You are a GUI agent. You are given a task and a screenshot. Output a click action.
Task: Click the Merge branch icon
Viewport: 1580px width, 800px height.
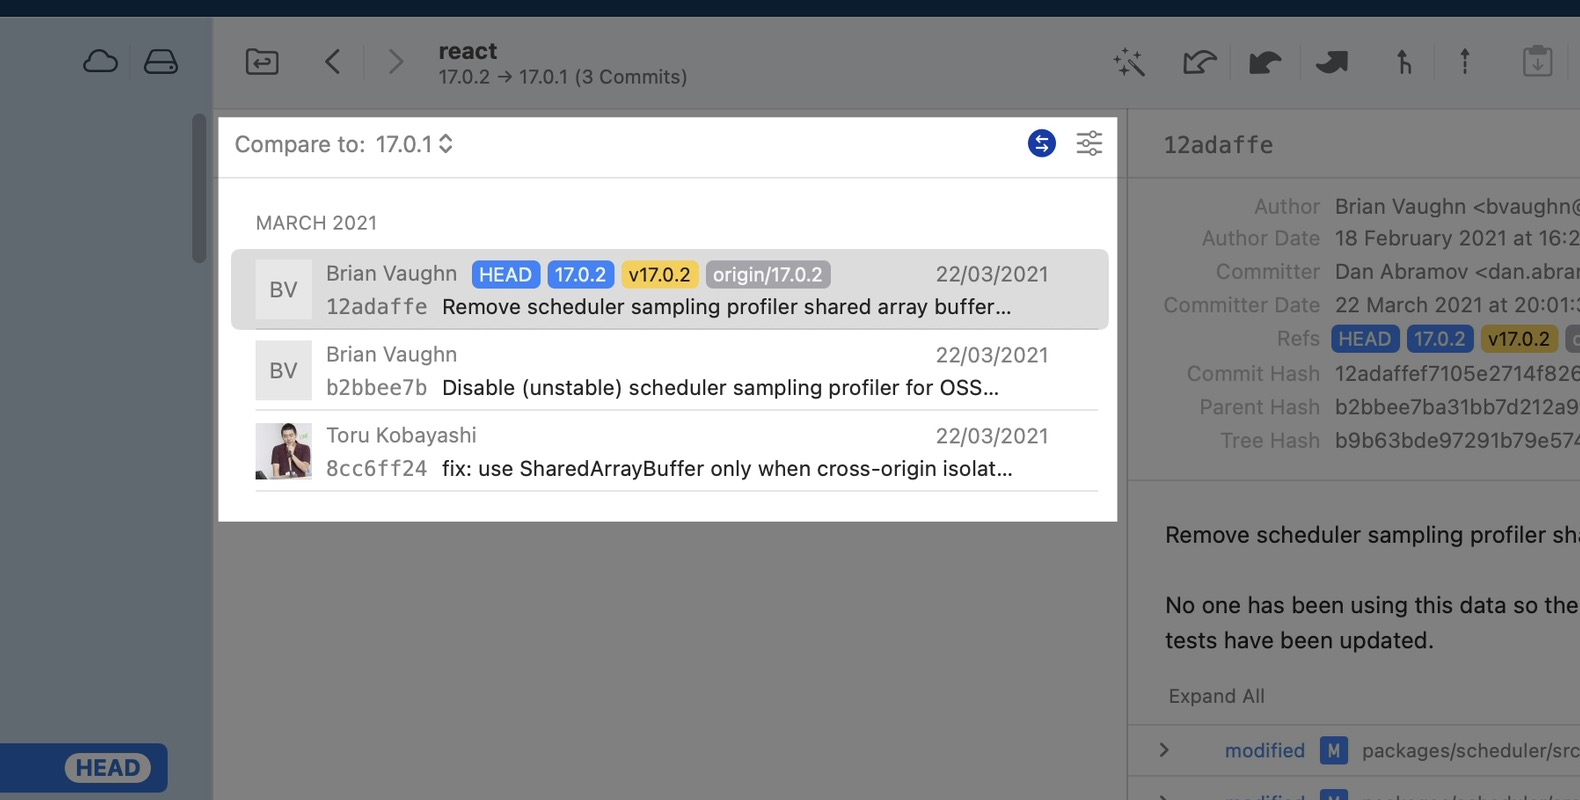point(1404,62)
